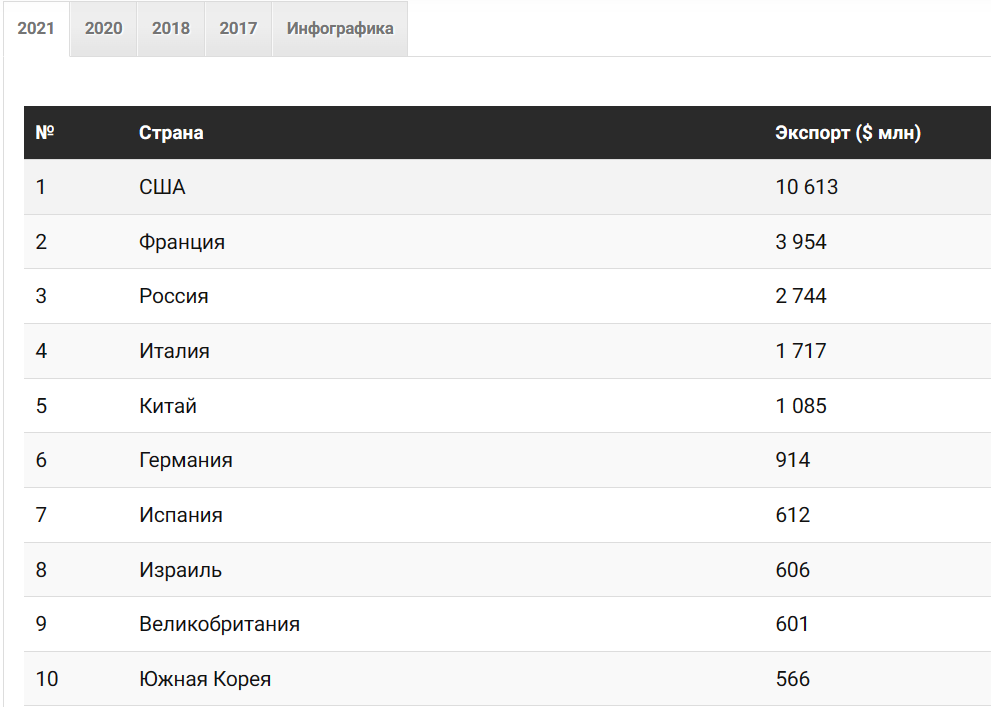The image size is (991, 707).
Task: Click the Экспорт ($ млн) column header
Action: tap(848, 133)
